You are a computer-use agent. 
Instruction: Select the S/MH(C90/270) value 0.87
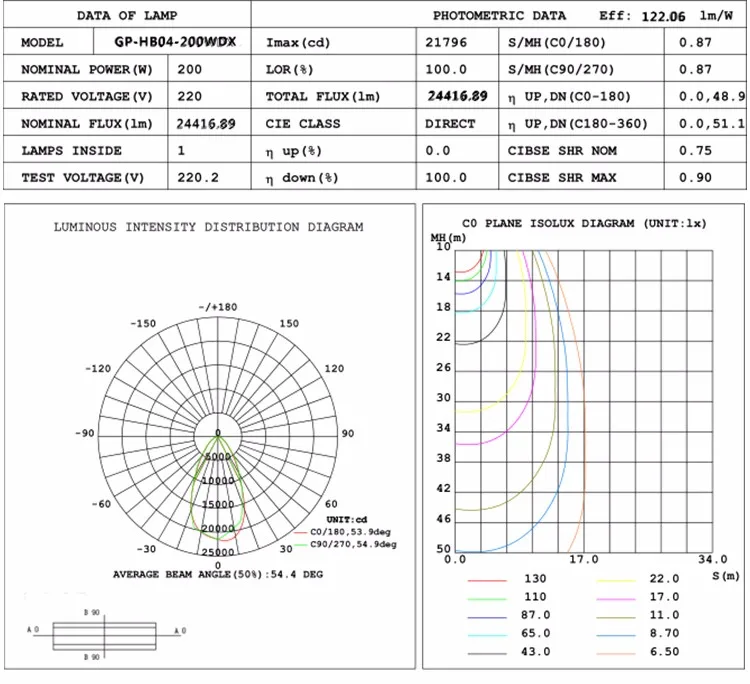[695, 69]
